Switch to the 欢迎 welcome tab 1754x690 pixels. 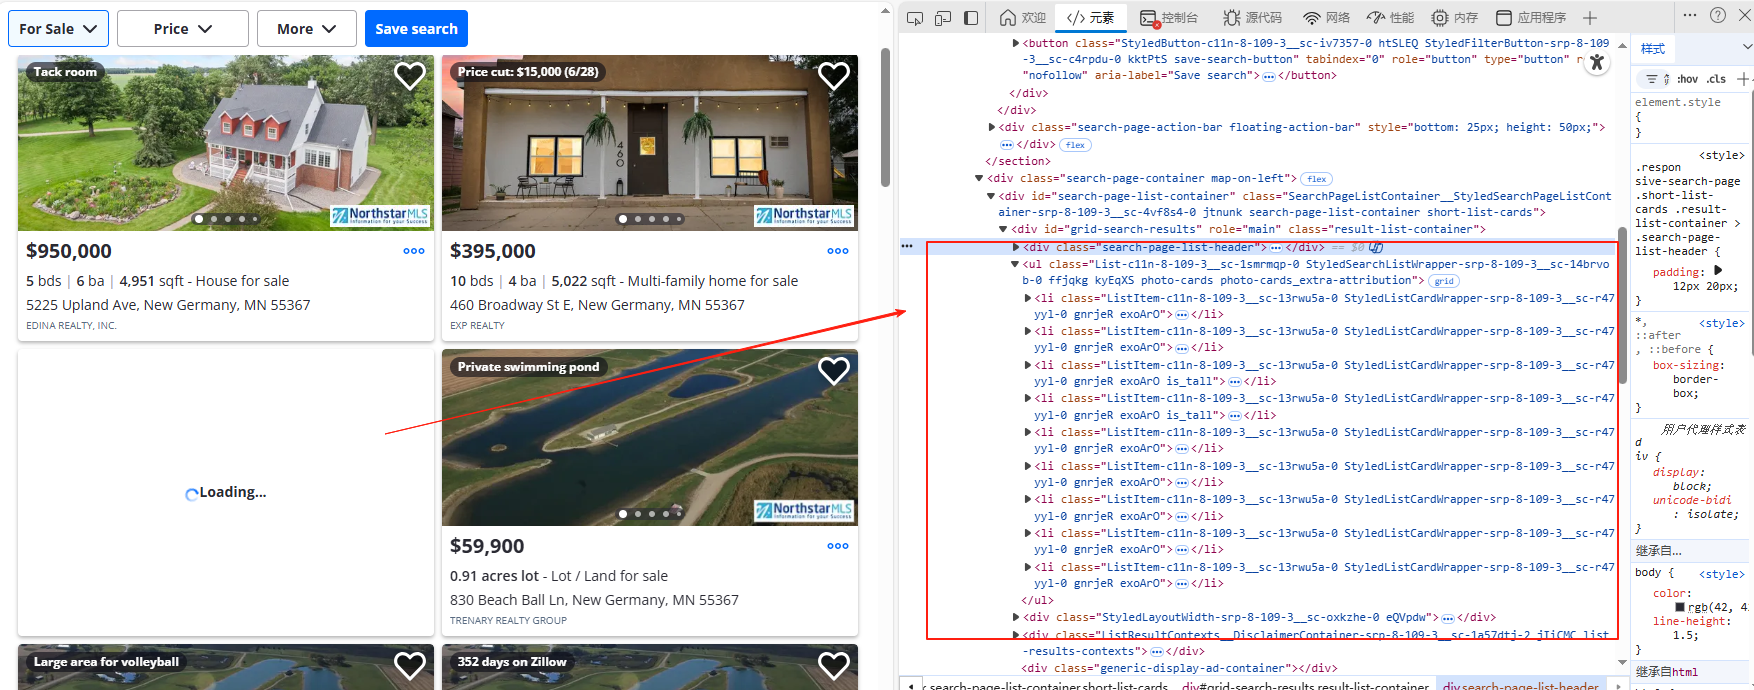[1022, 18]
